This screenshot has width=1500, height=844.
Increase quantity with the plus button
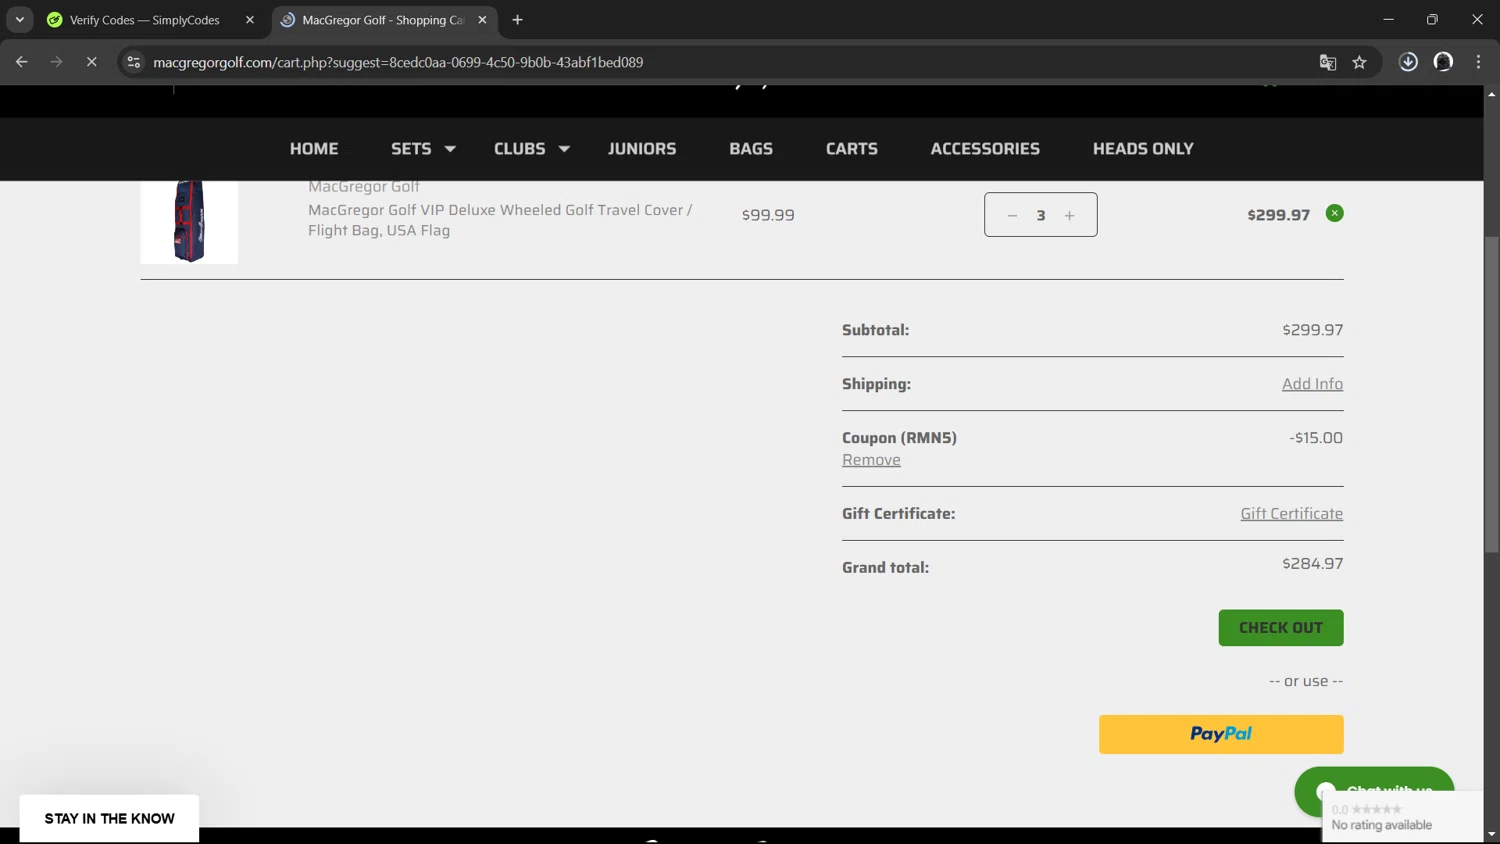[1069, 215]
